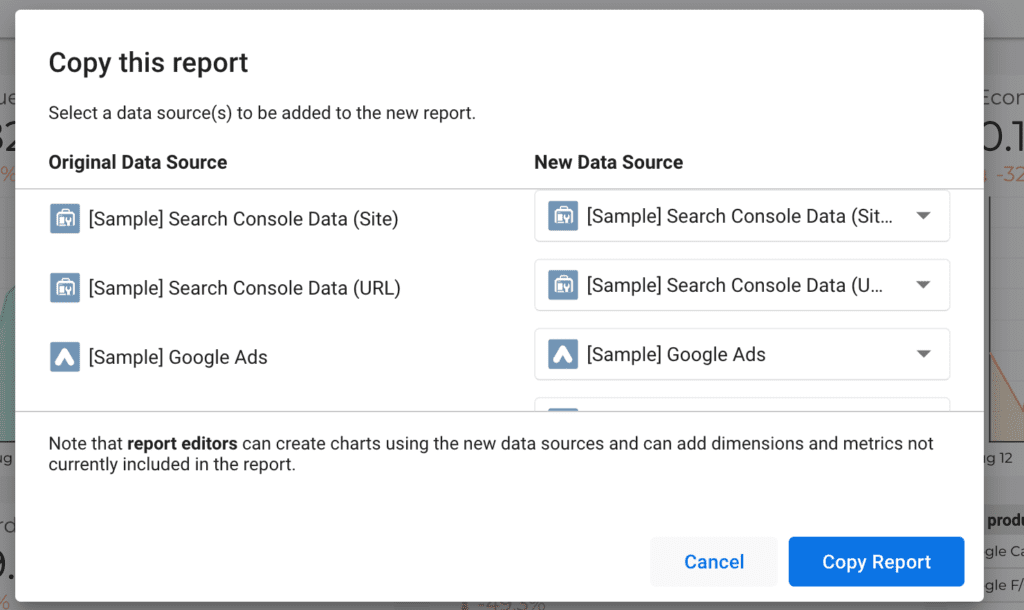Image resolution: width=1024 pixels, height=610 pixels.
Task: Click the 'report editors' bold text
Action: tap(182, 443)
